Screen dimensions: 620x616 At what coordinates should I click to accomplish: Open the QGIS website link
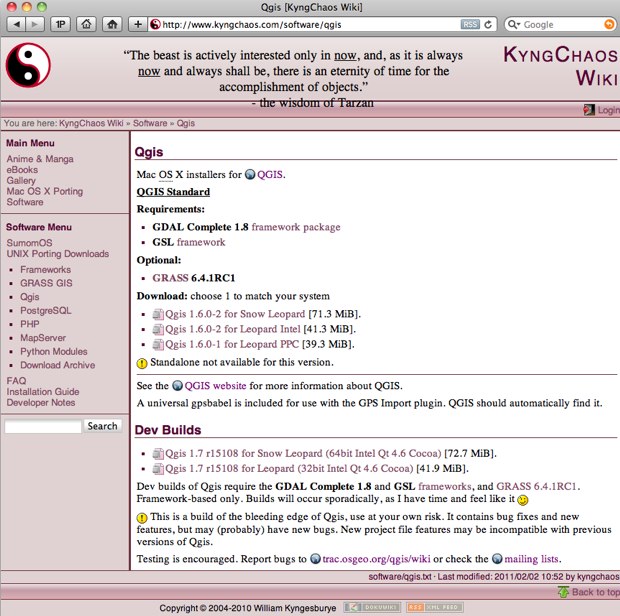pos(215,385)
